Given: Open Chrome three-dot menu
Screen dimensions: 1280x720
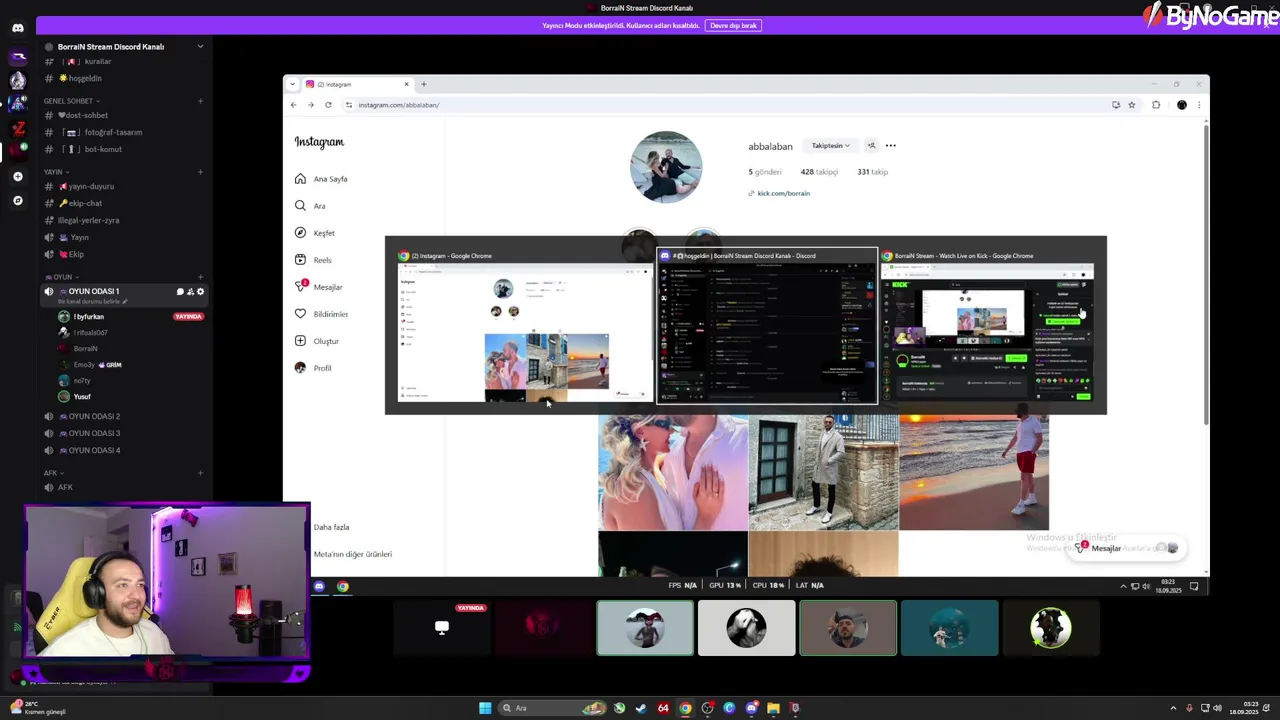Looking at the screenshot, I should click(1199, 105).
